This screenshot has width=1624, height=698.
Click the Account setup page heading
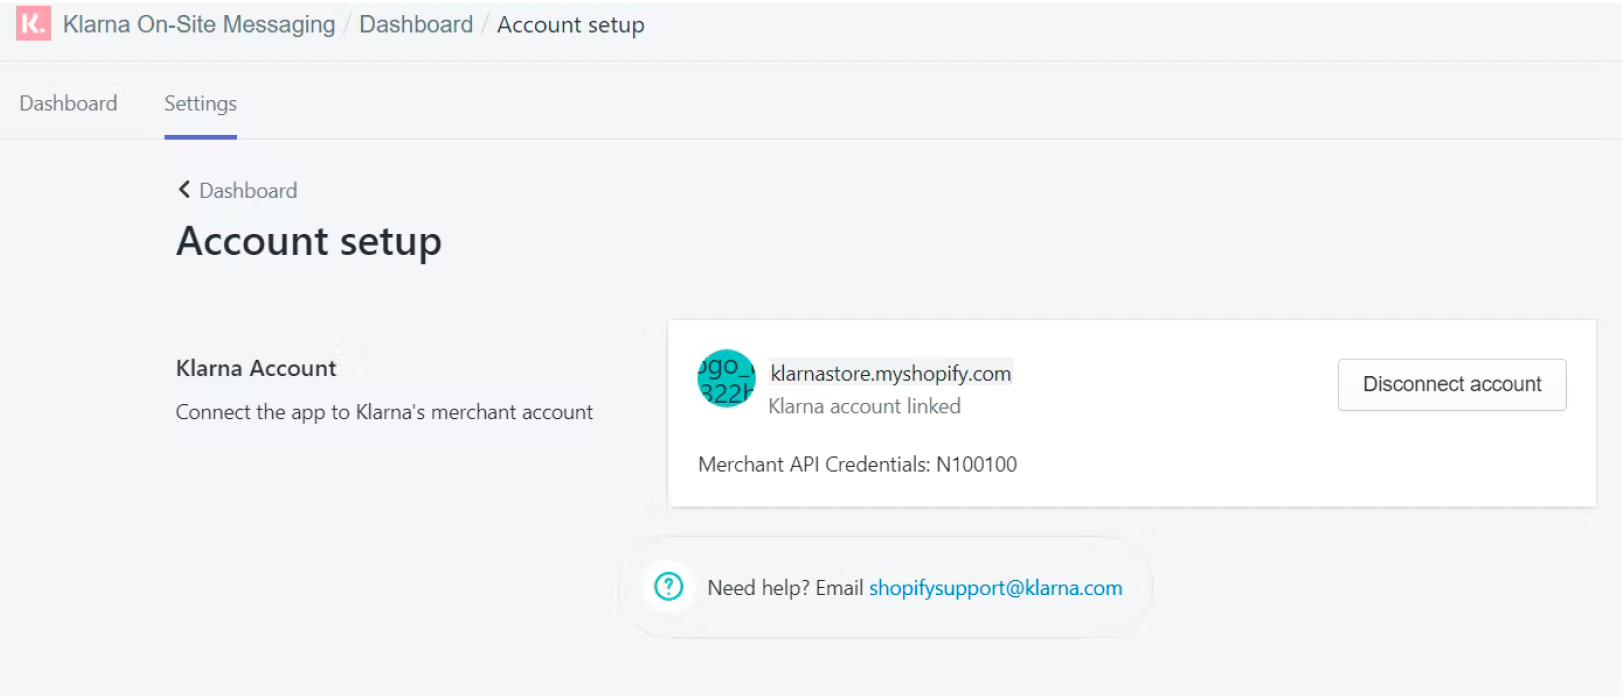tap(309, 242)
